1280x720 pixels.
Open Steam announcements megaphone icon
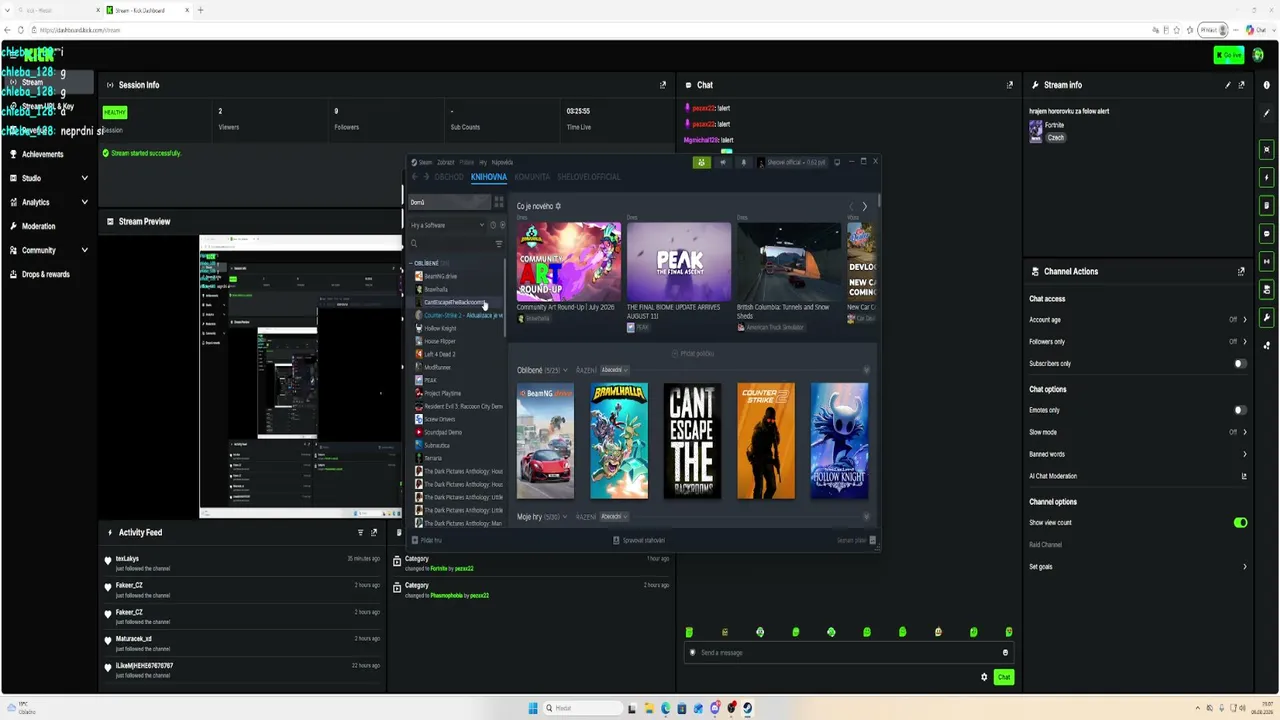[x=723, y=162]
